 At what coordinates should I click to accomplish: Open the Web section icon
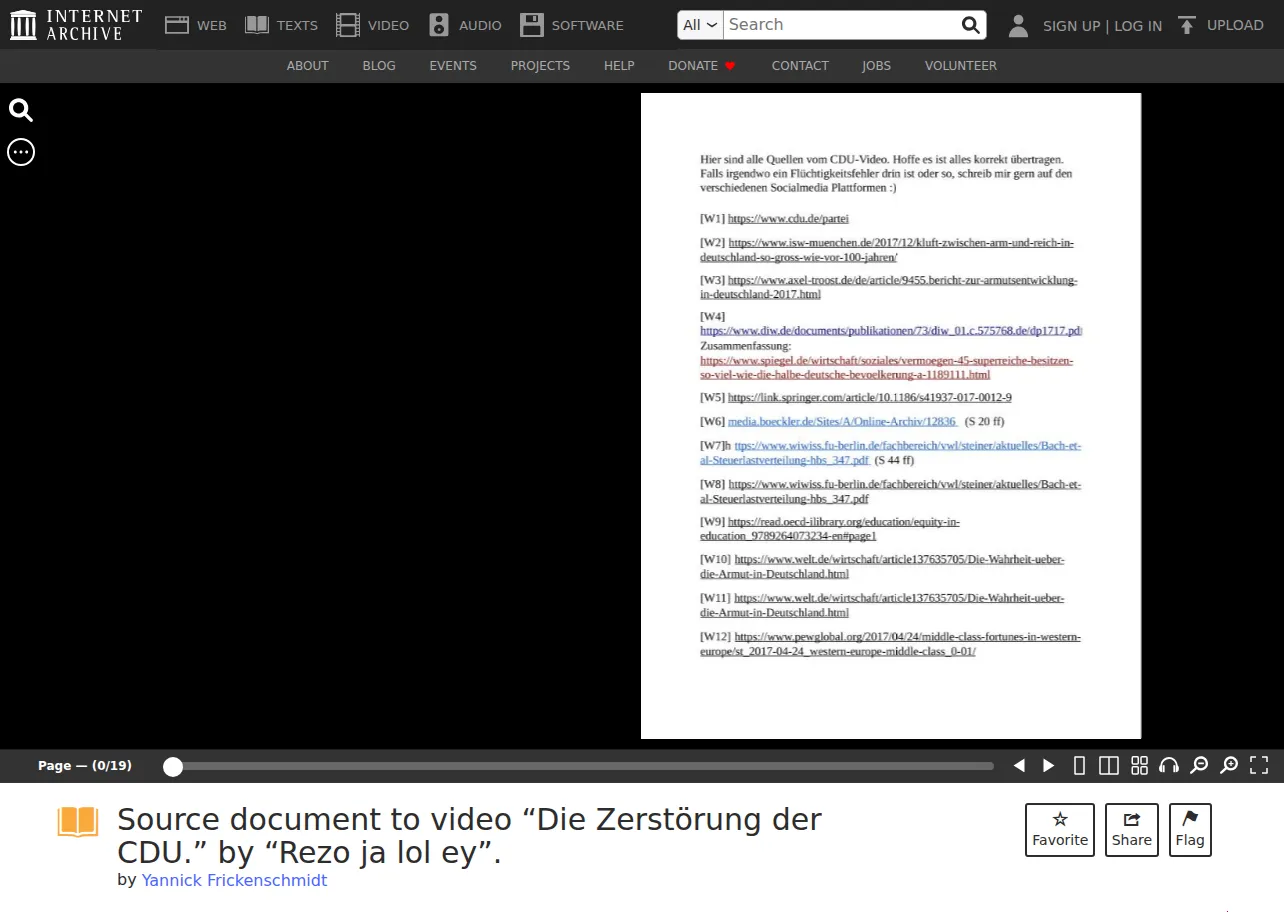pos(177,25)
